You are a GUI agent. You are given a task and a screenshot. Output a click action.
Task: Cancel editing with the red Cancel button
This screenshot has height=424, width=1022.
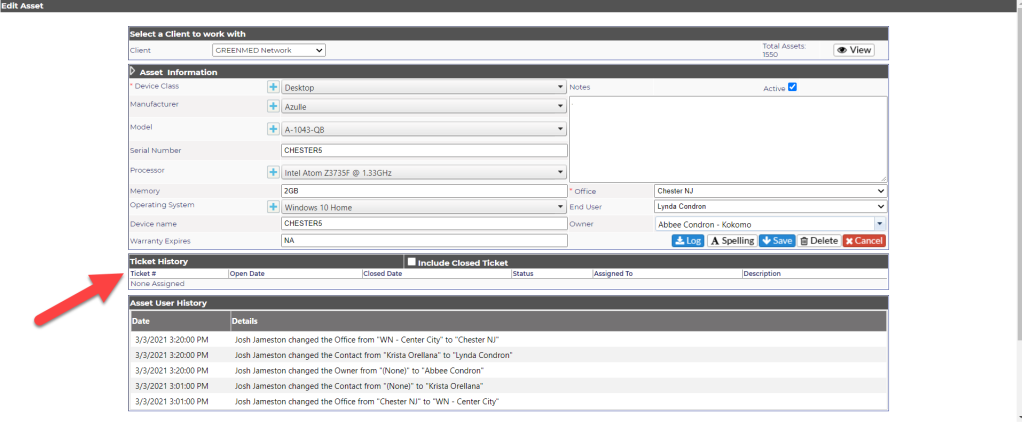(864, 241)
